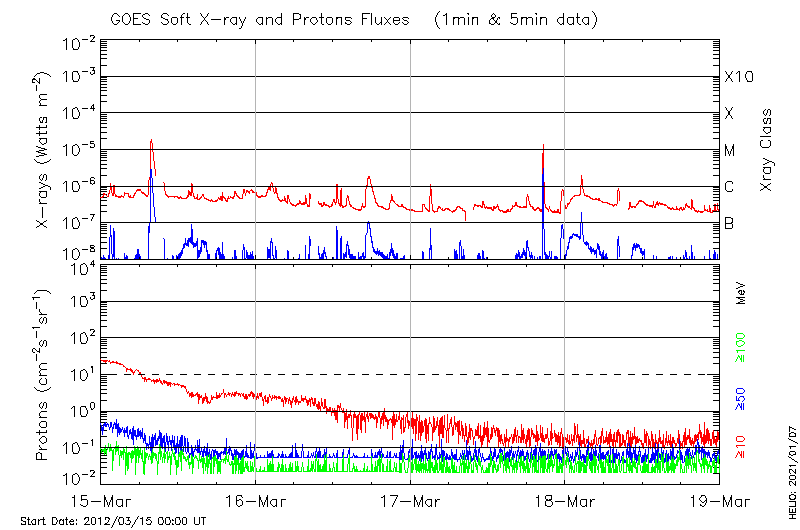
Task: Select the 18-Mar date label below the plot
Action: (564, 499)
